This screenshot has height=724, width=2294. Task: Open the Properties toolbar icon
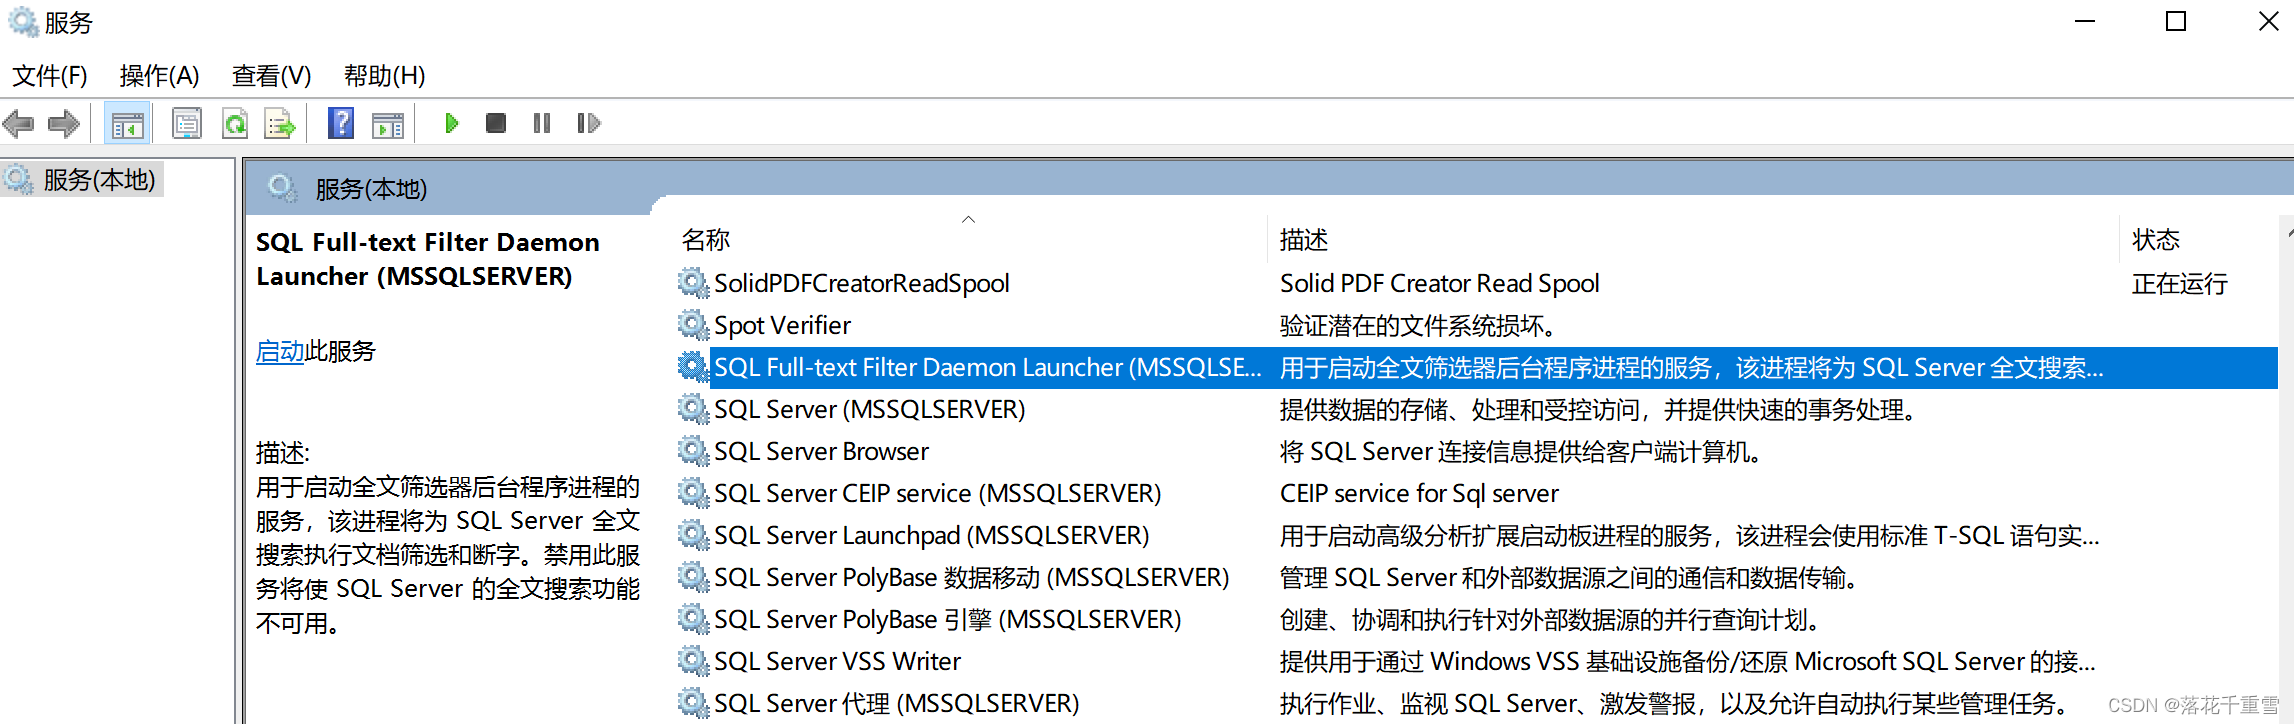[187, 124]
